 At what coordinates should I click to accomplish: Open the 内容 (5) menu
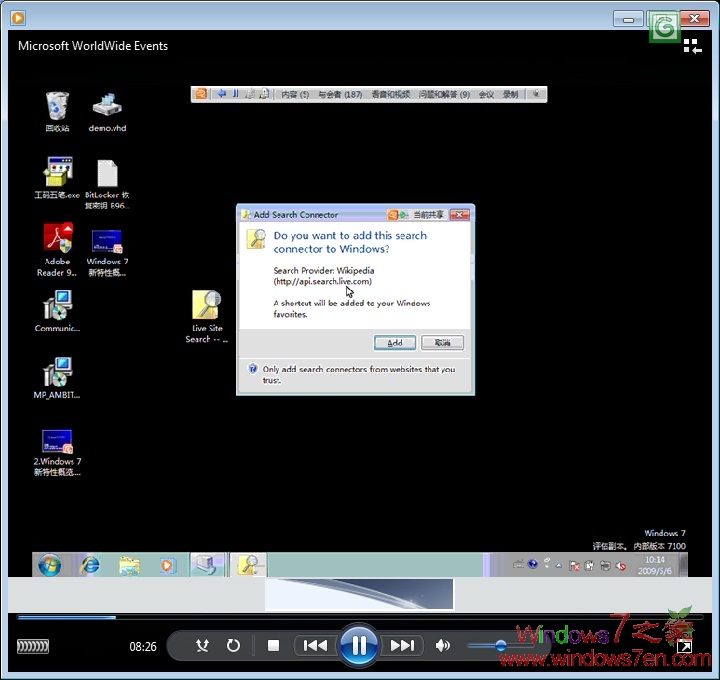[x=295, y=94]
